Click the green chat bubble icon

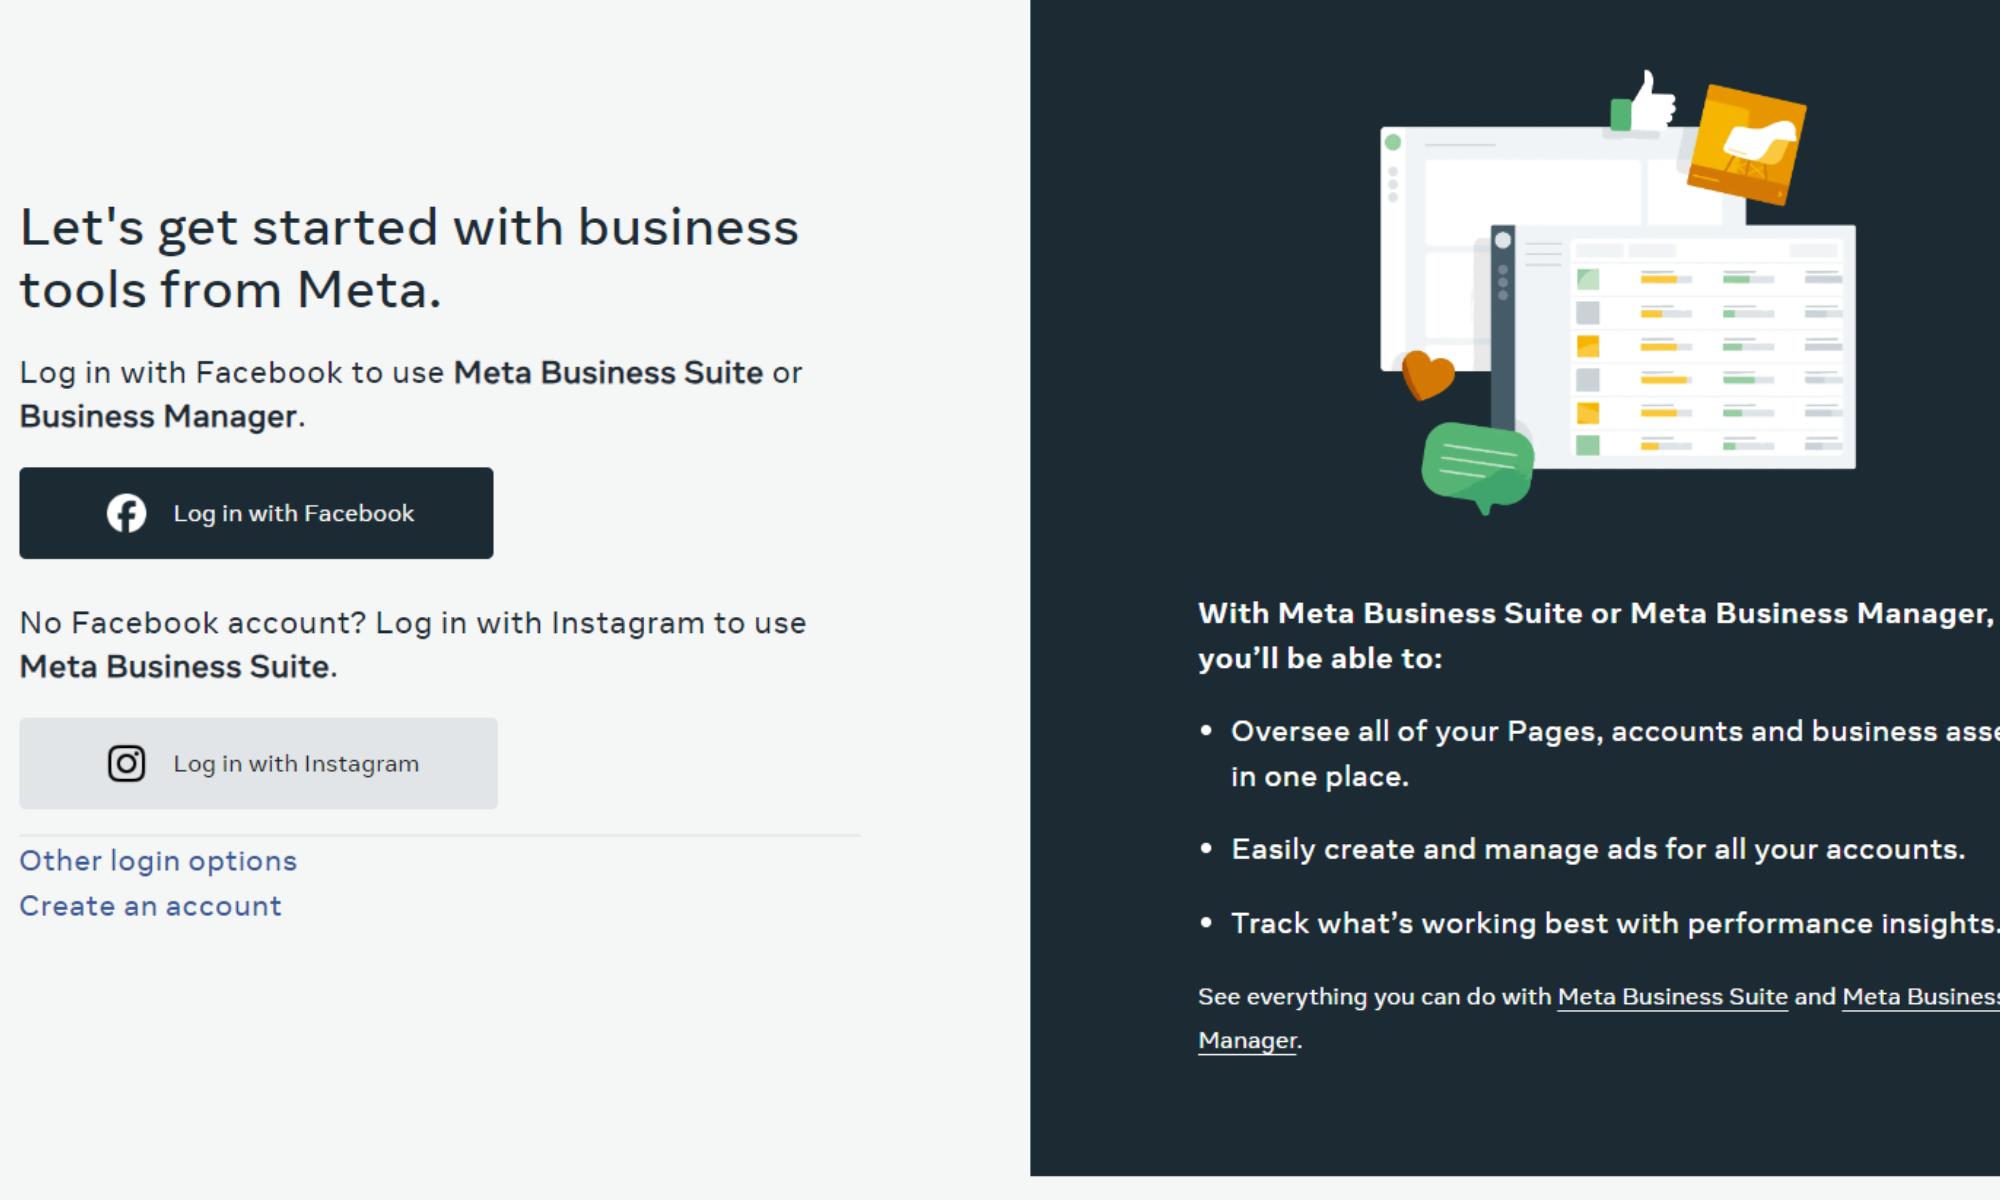click(1477, 465)
